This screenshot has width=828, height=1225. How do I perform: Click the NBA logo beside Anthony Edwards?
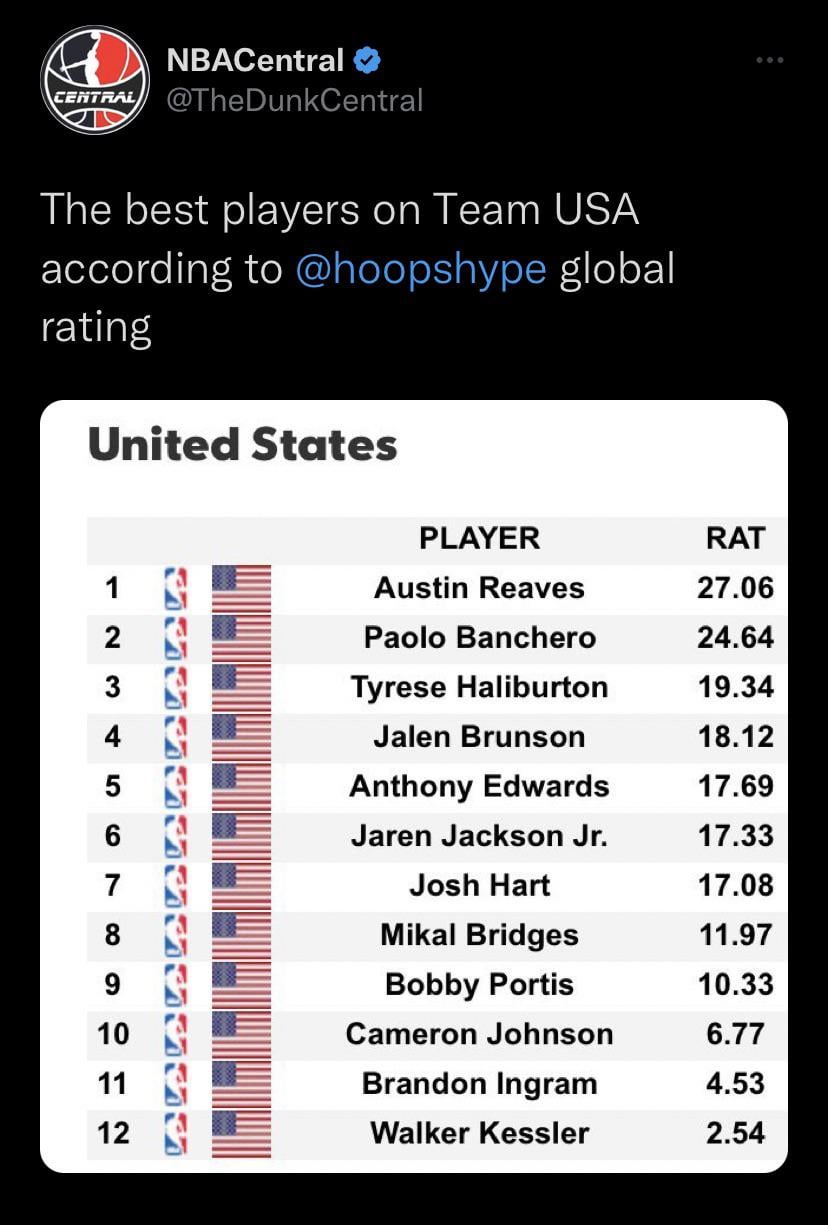coord(177,786)
